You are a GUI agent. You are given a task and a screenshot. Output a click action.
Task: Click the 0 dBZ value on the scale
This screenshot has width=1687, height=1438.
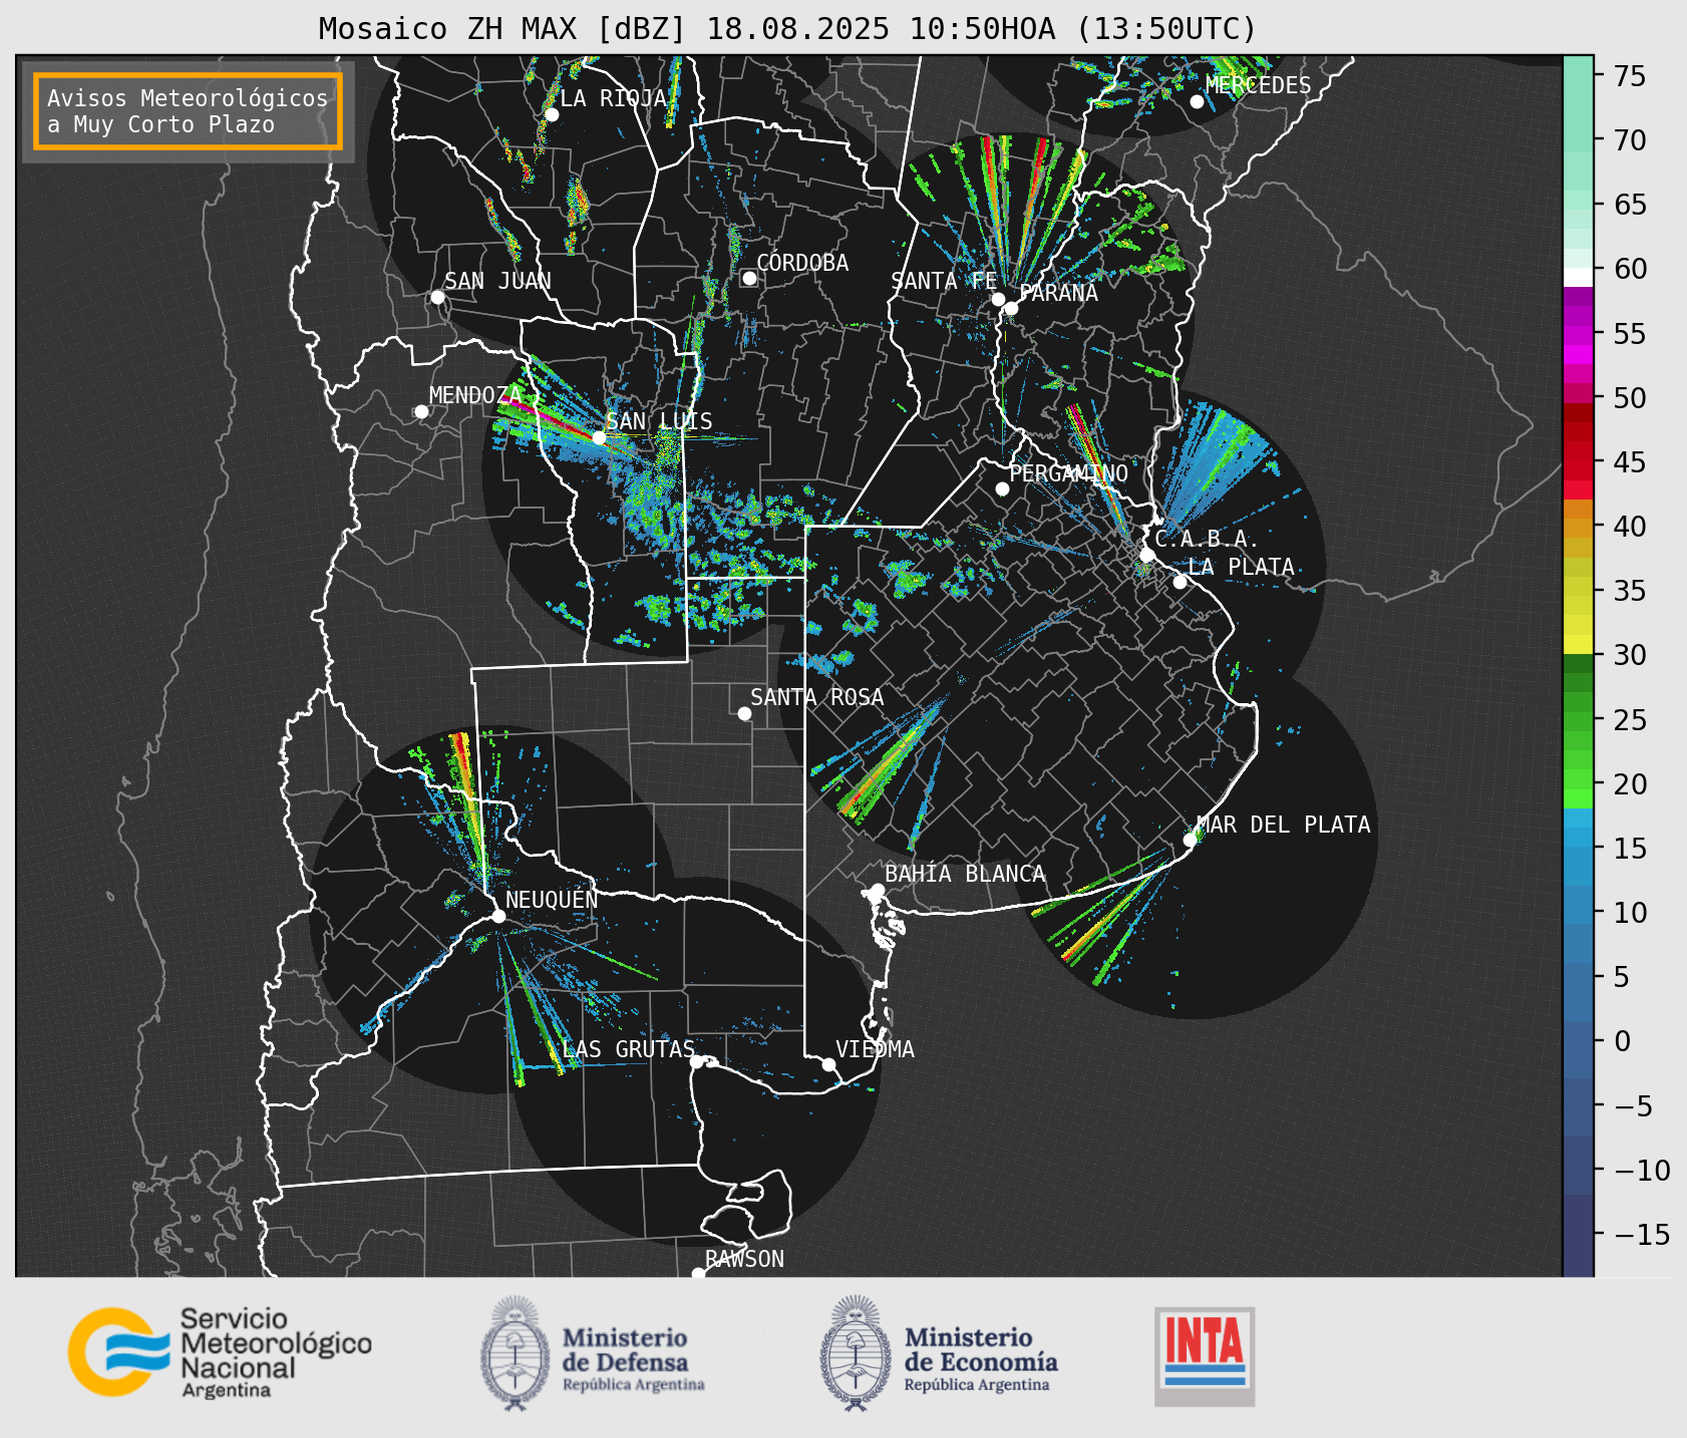tap(1622, 1041)
